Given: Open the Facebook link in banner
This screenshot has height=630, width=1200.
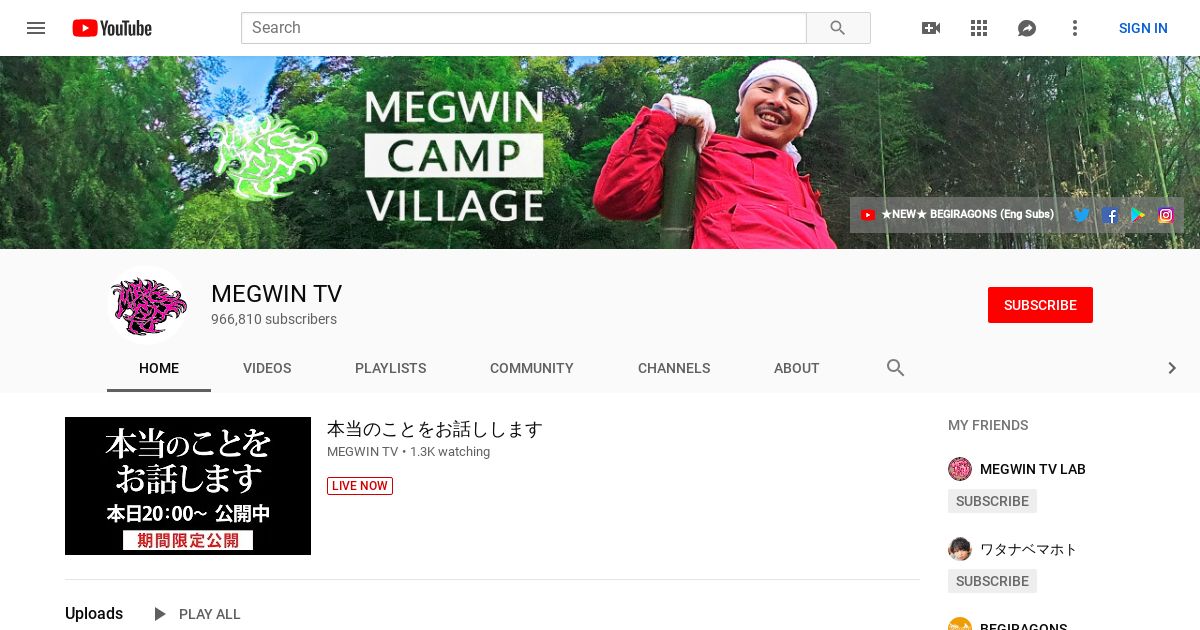Looking at the screenshot, I should [x=1110, y=215].
